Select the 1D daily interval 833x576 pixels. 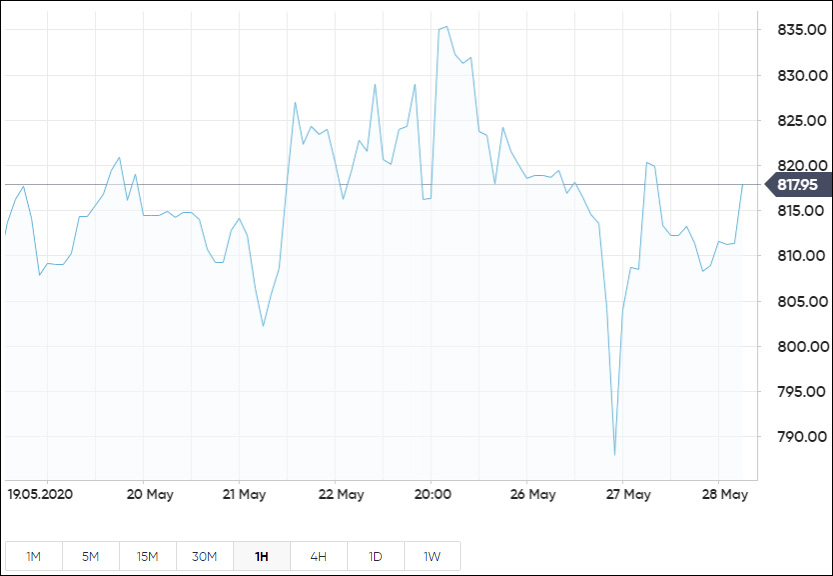(375, 556)
